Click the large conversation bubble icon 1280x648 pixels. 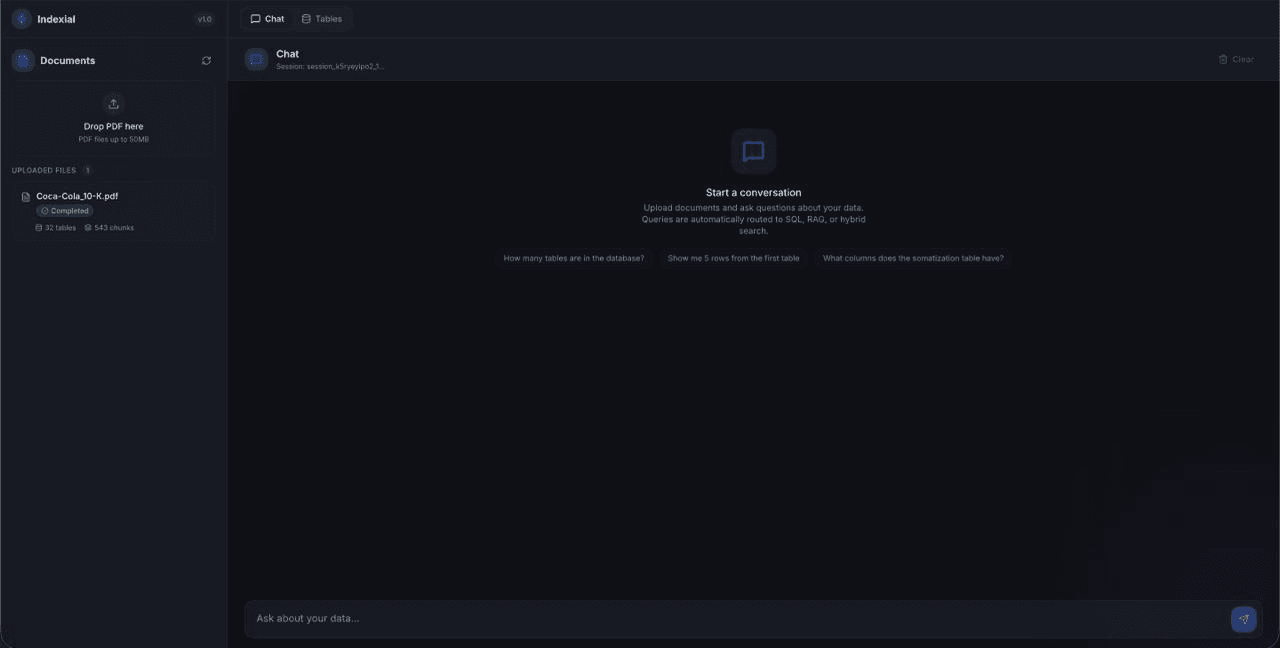[753, 151]
